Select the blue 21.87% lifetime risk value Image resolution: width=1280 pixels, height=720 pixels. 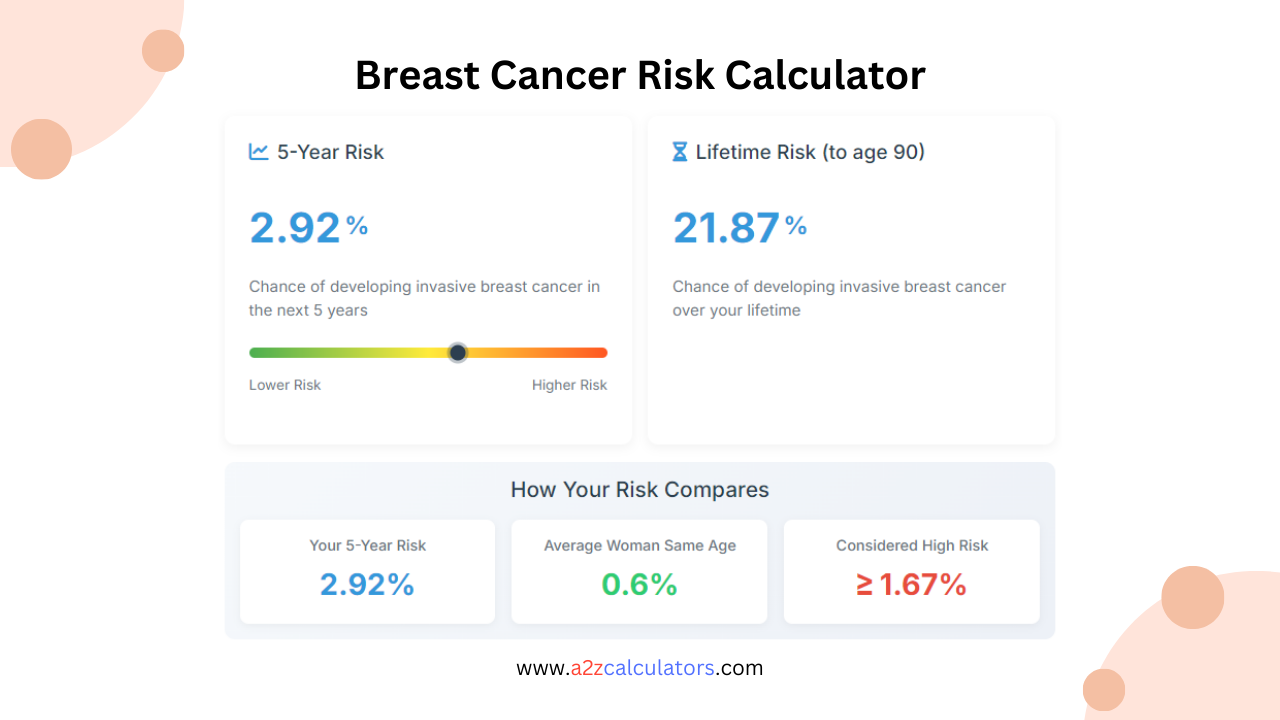pos(726,227)
